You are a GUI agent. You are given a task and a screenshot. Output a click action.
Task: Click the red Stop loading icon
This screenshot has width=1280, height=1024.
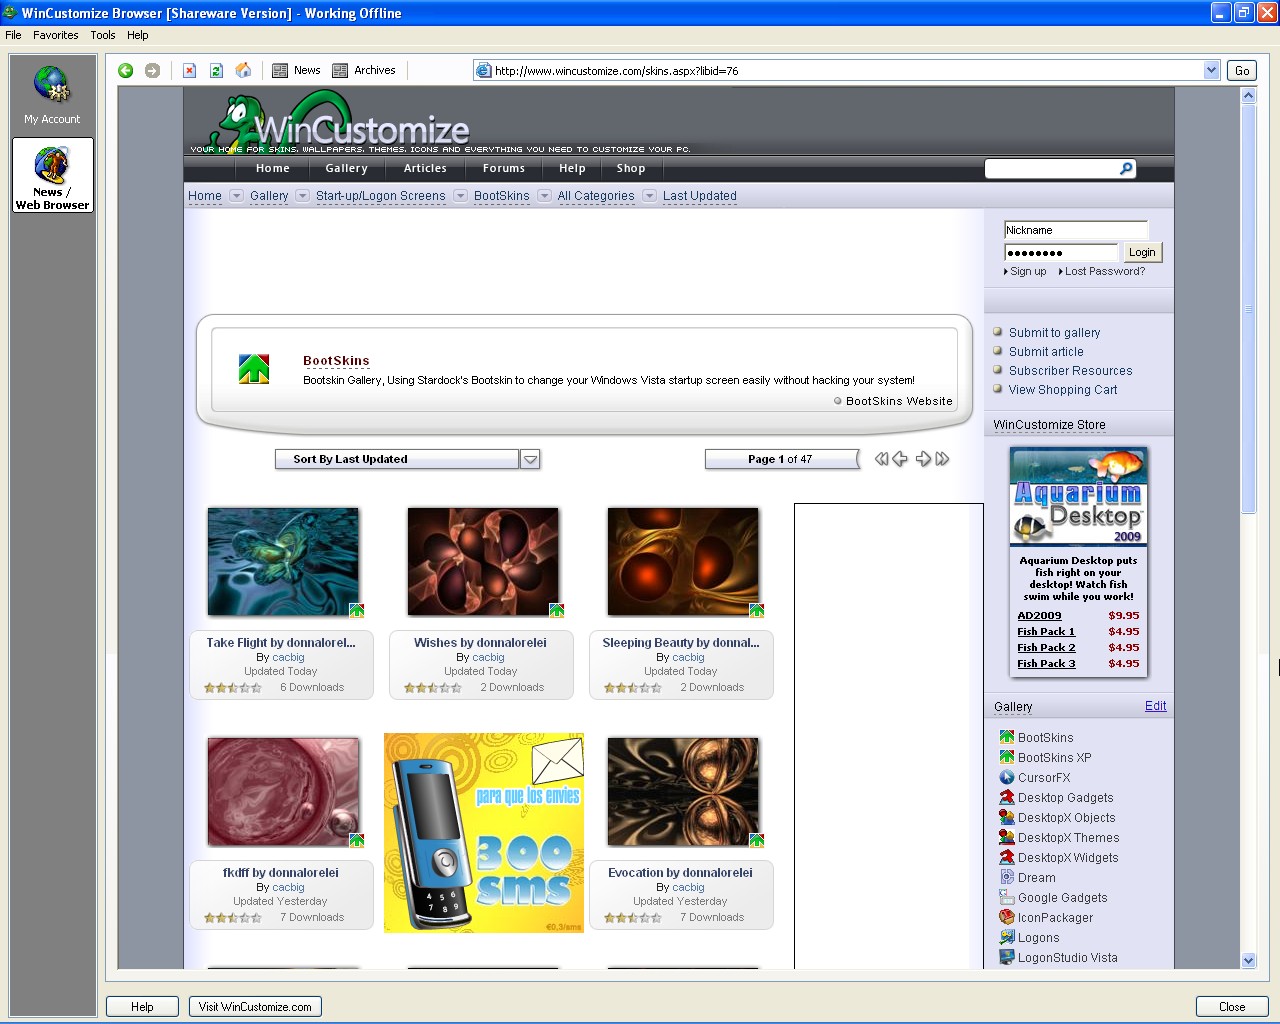click(x=189, y=70)
